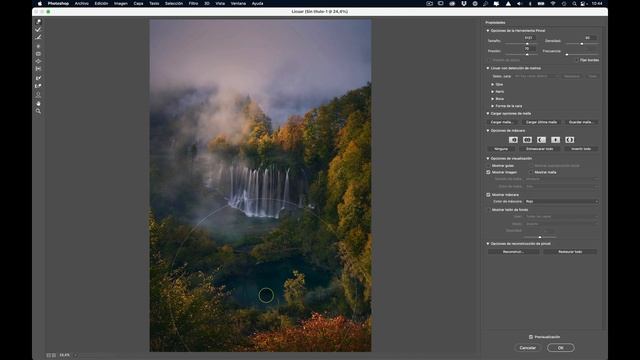Click the Intersect with Selection mask icon
Image resolution: width=640 pixels, height=360 pixels.
556,140
